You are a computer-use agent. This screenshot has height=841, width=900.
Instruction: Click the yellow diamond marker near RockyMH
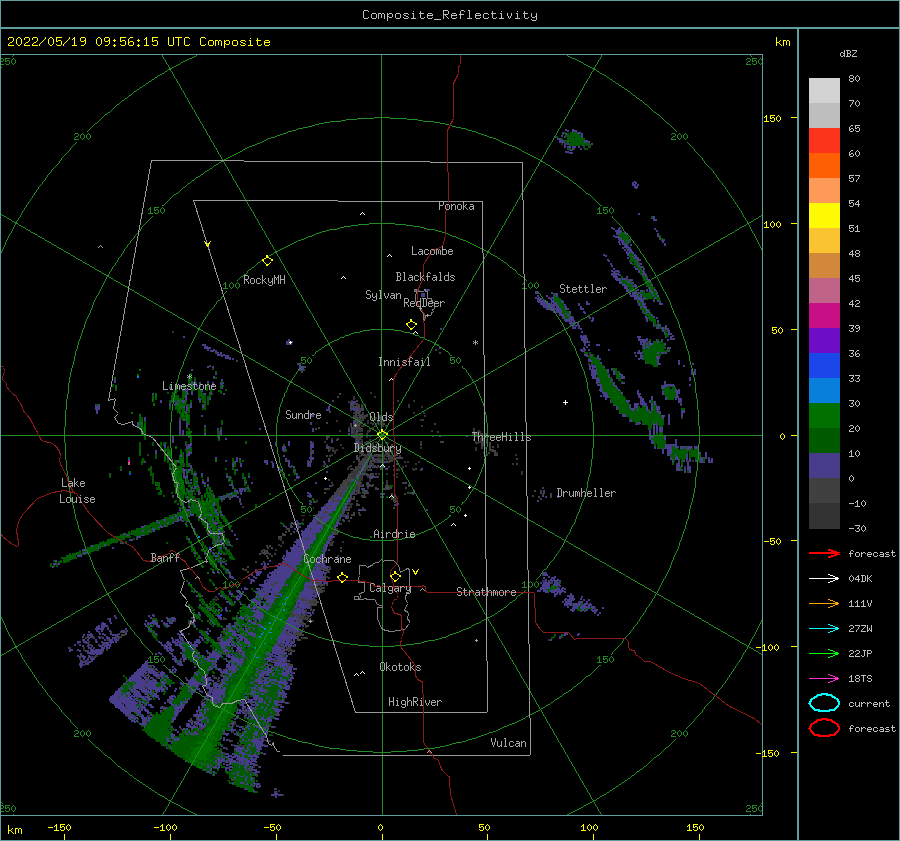267,261
